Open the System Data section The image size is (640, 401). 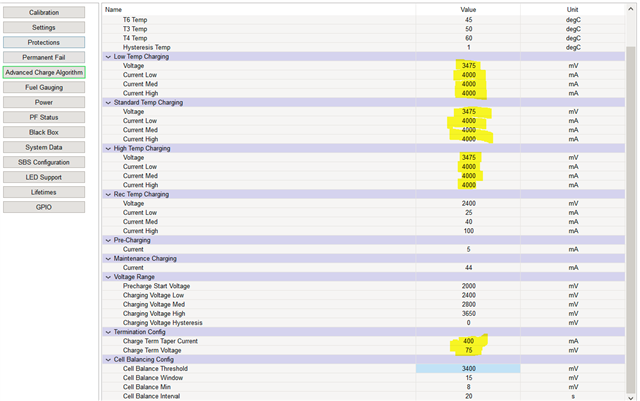[44, 147]
